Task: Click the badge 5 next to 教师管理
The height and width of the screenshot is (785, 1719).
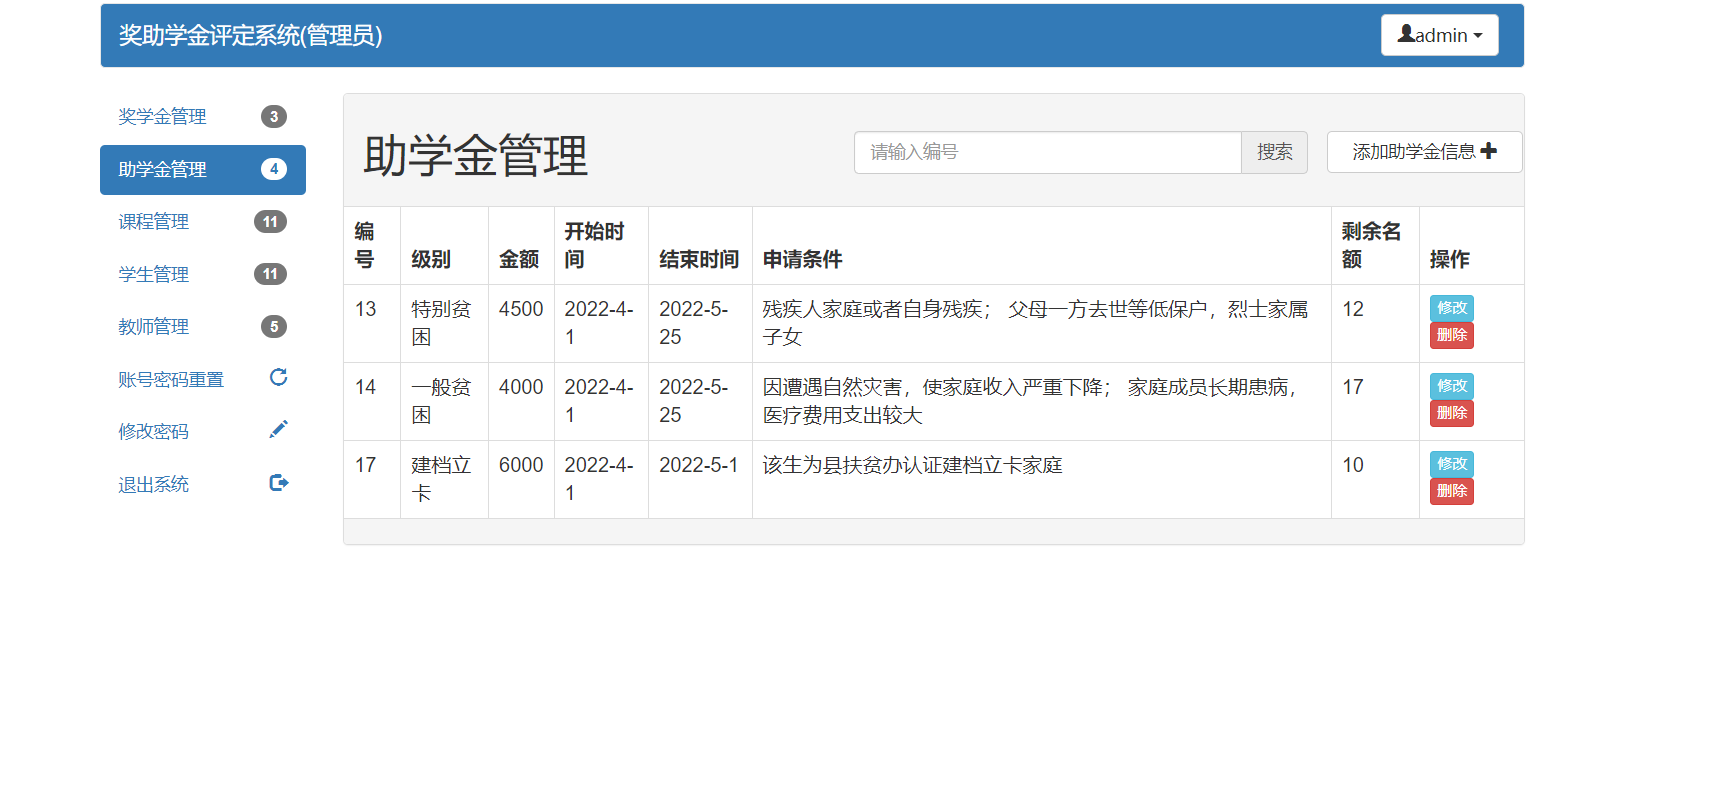Action: click(274, 327)
